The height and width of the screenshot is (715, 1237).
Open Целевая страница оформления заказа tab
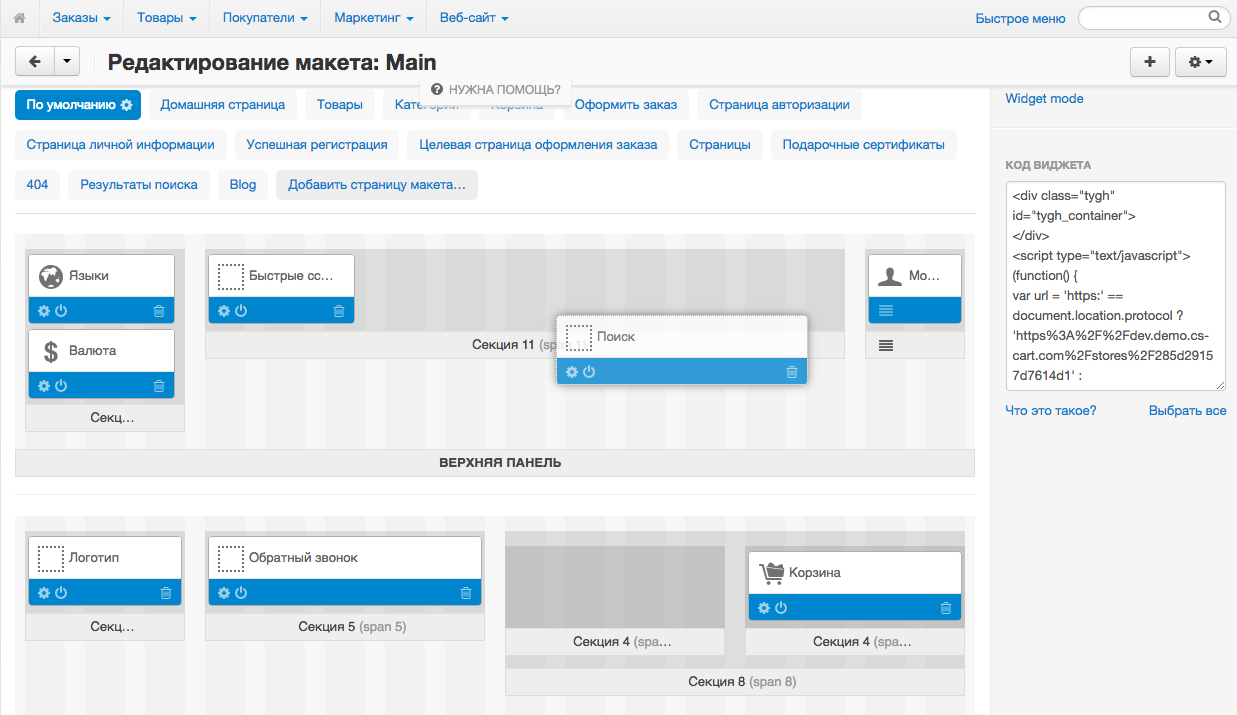(x=538, y=145)
